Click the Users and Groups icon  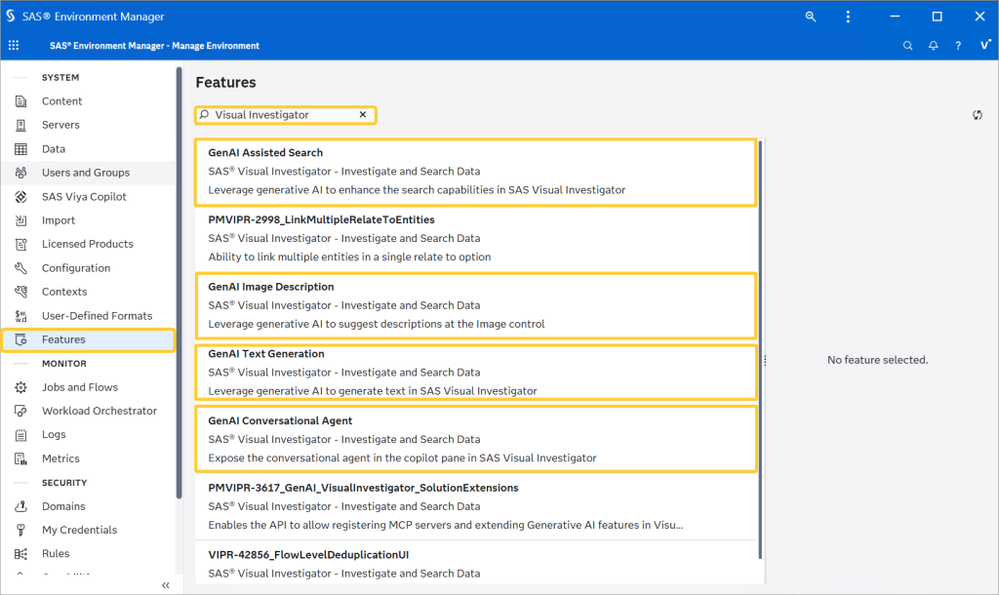pyautogui.click(x=21, y=173)
